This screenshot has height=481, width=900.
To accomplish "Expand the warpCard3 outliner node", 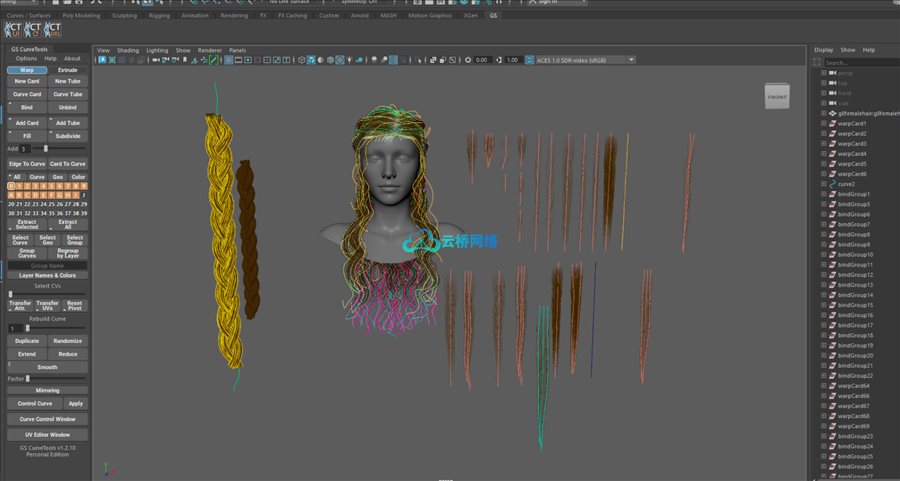I will click(x=822, y=144).
